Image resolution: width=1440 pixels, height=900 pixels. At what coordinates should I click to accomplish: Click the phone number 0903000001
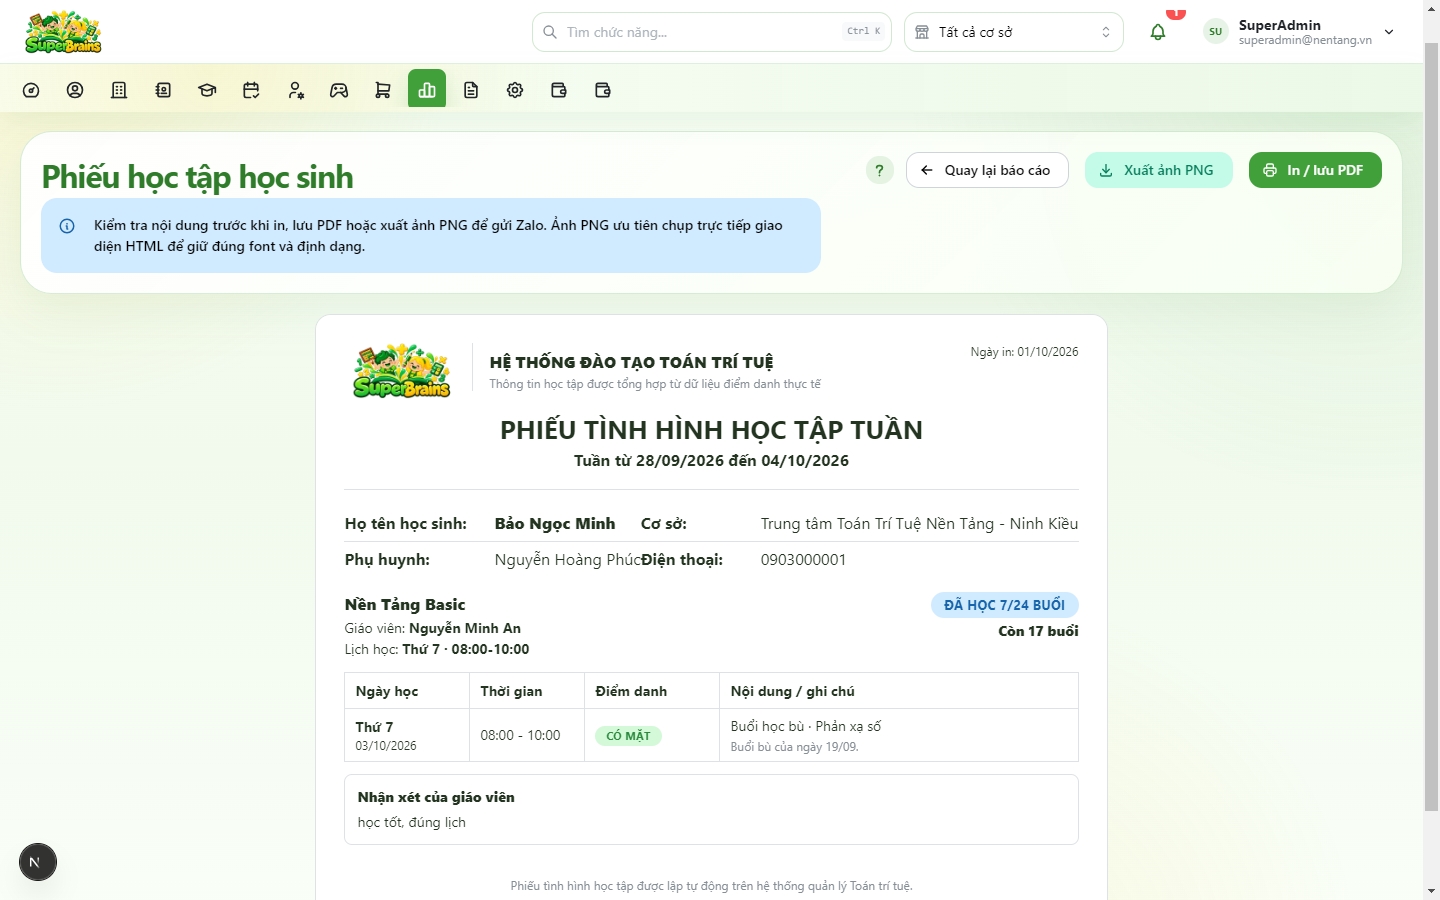(x=803, y=560)
